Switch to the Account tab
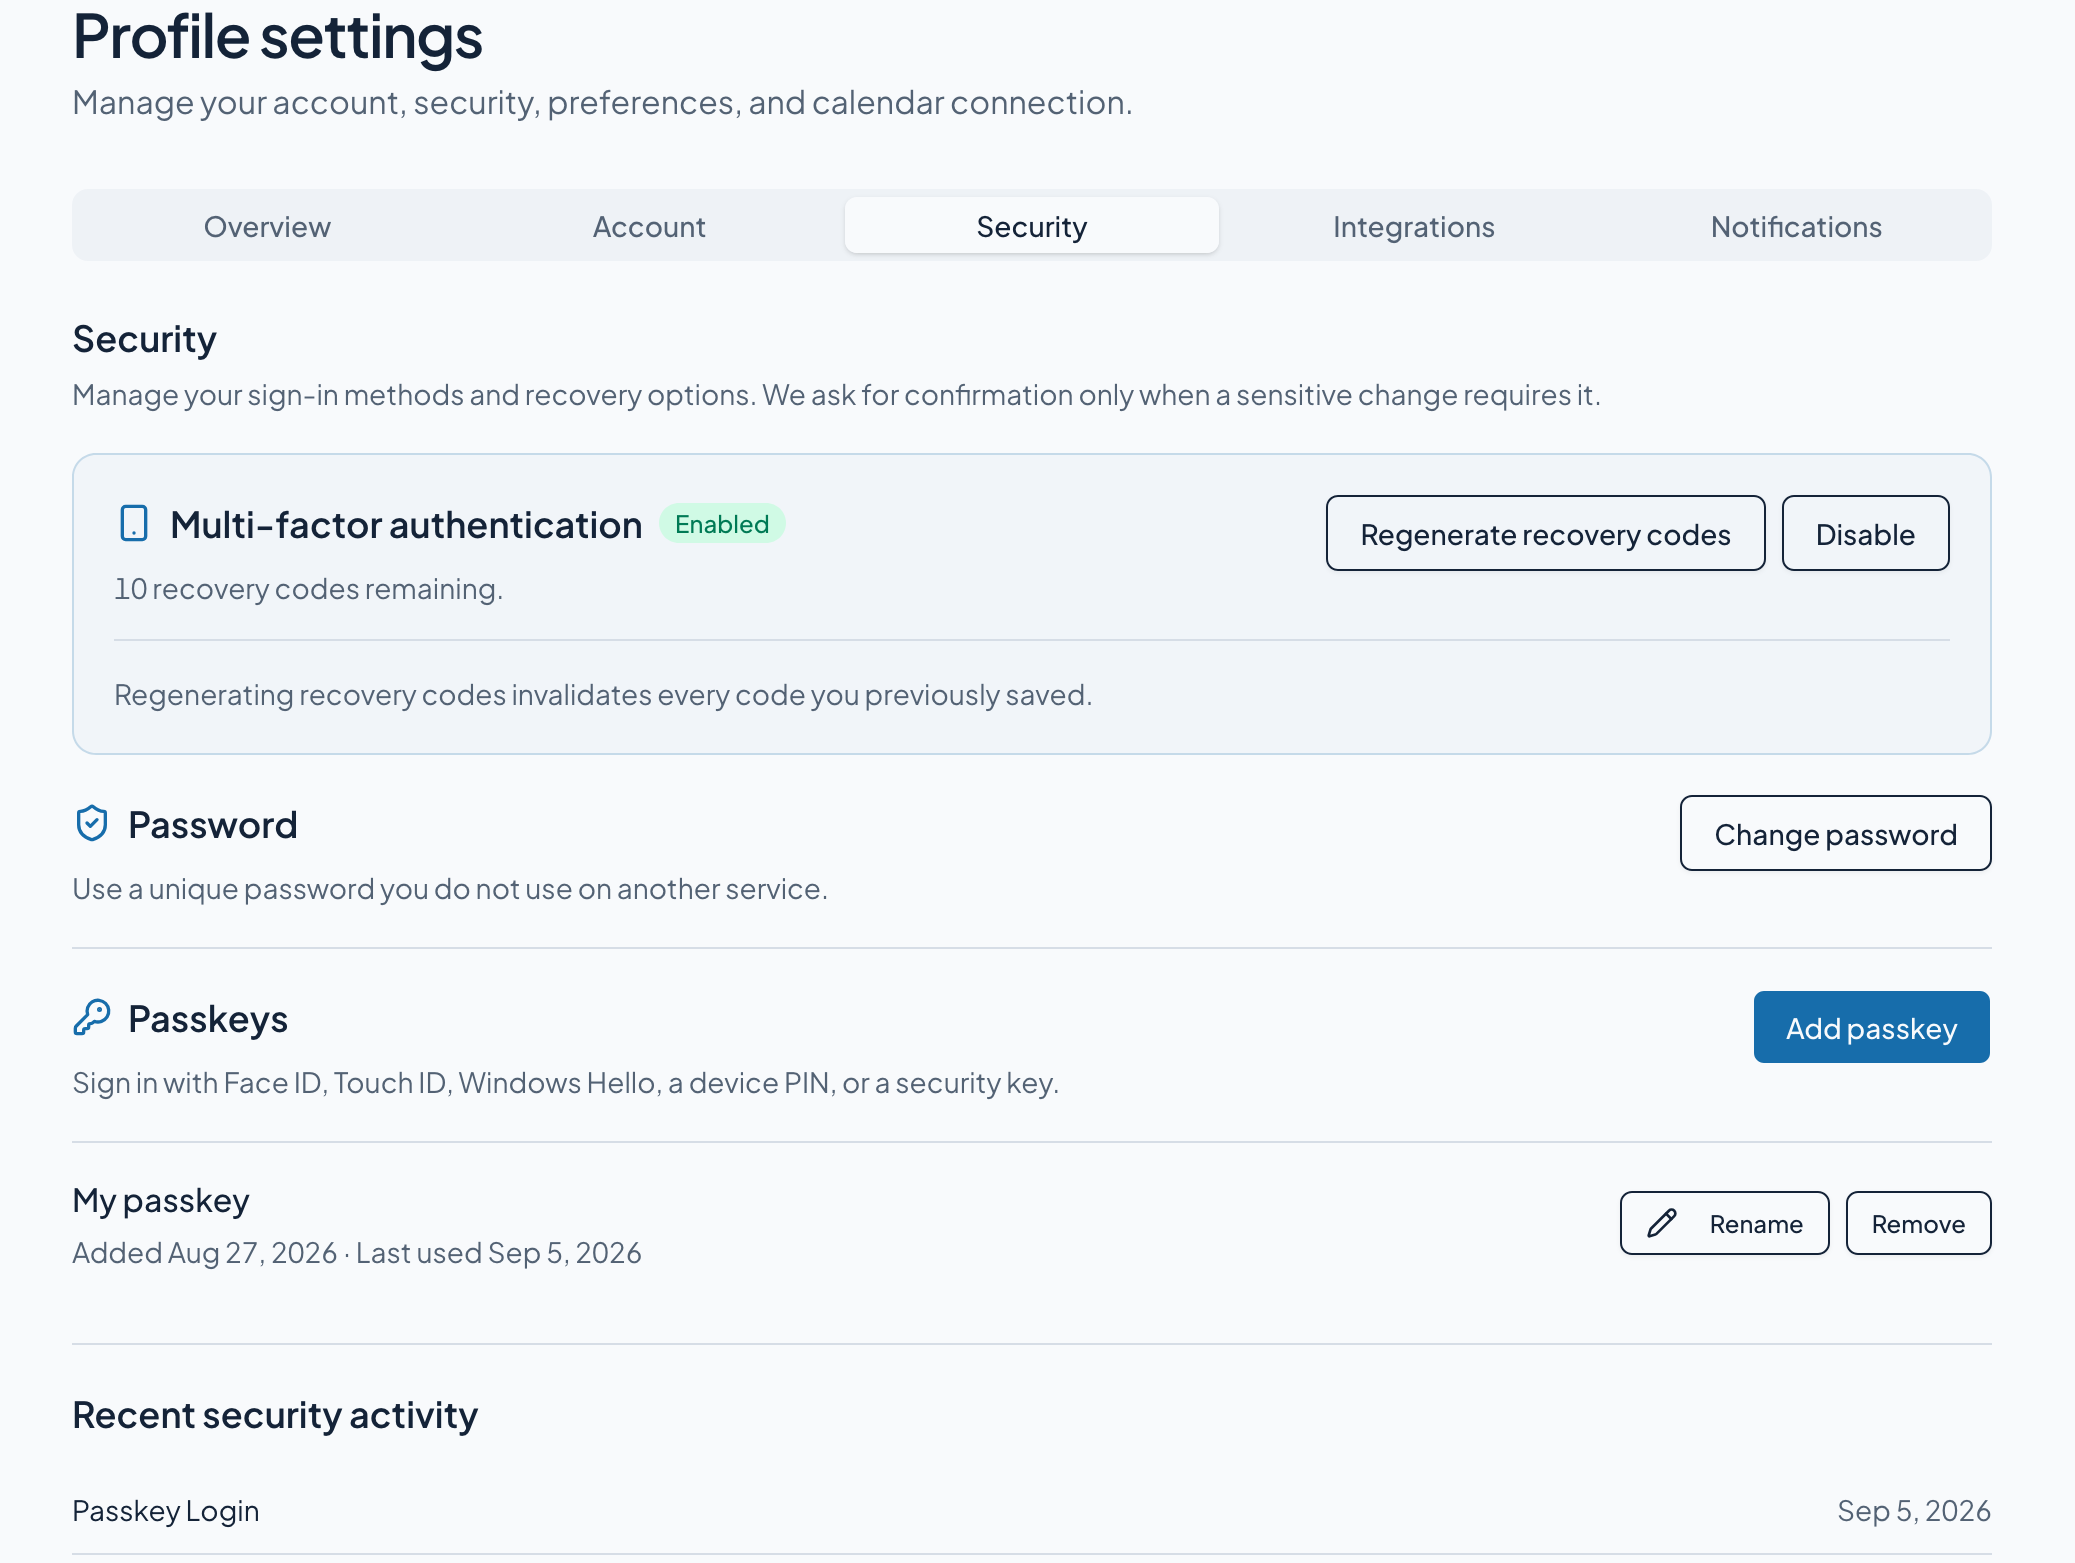 click(649, 226)
